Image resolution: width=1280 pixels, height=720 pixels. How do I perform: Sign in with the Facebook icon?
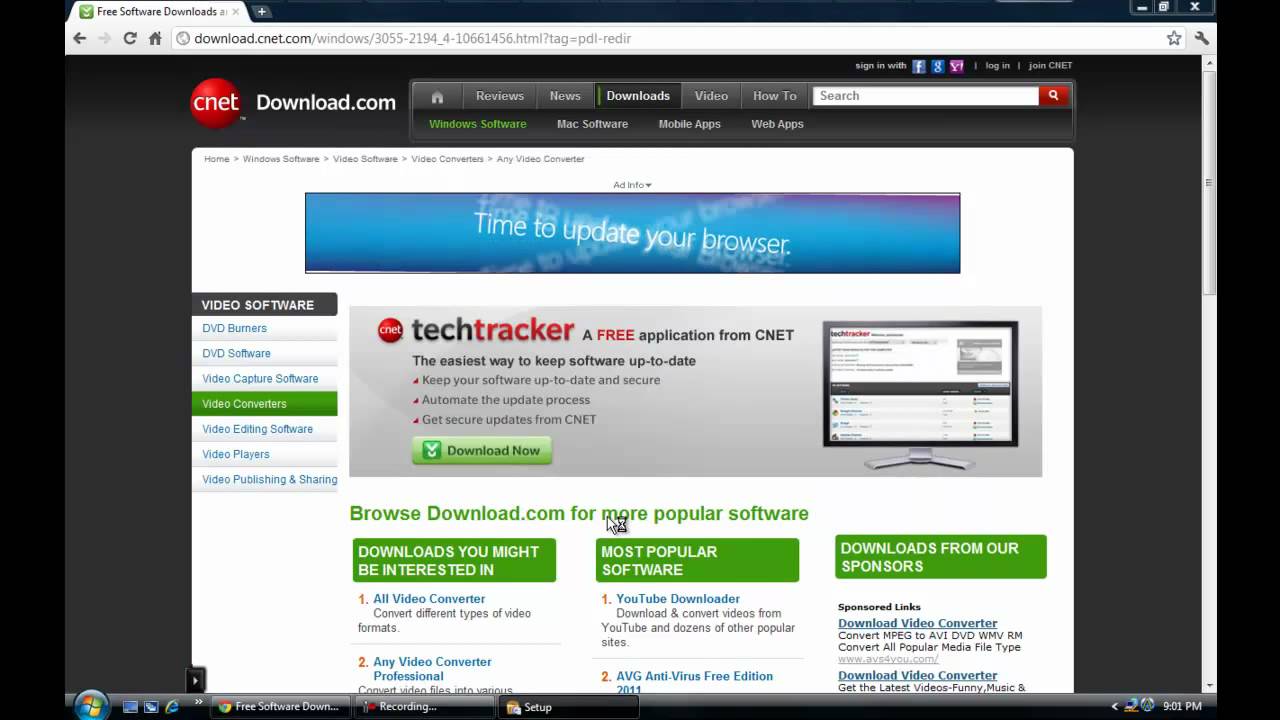(x=919, y=66)
